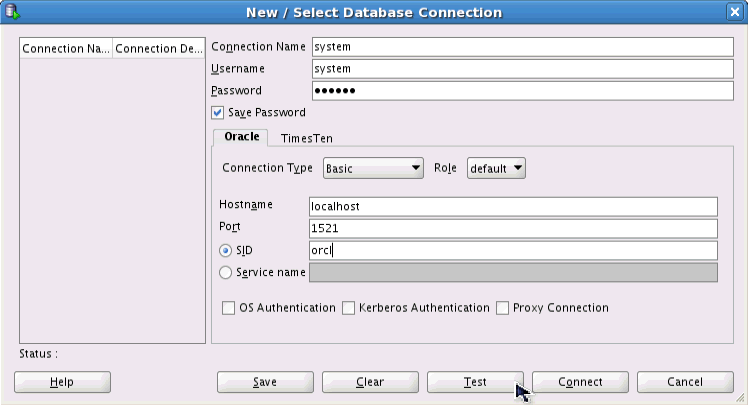Click the Save button
Screen dimensions: 748x405
265,382
